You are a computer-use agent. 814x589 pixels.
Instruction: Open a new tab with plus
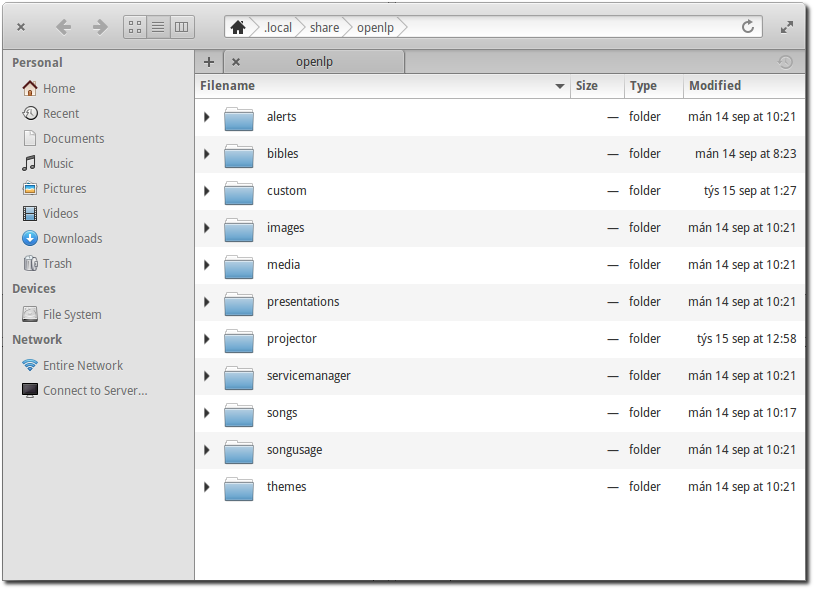click(x=209, y=62)
